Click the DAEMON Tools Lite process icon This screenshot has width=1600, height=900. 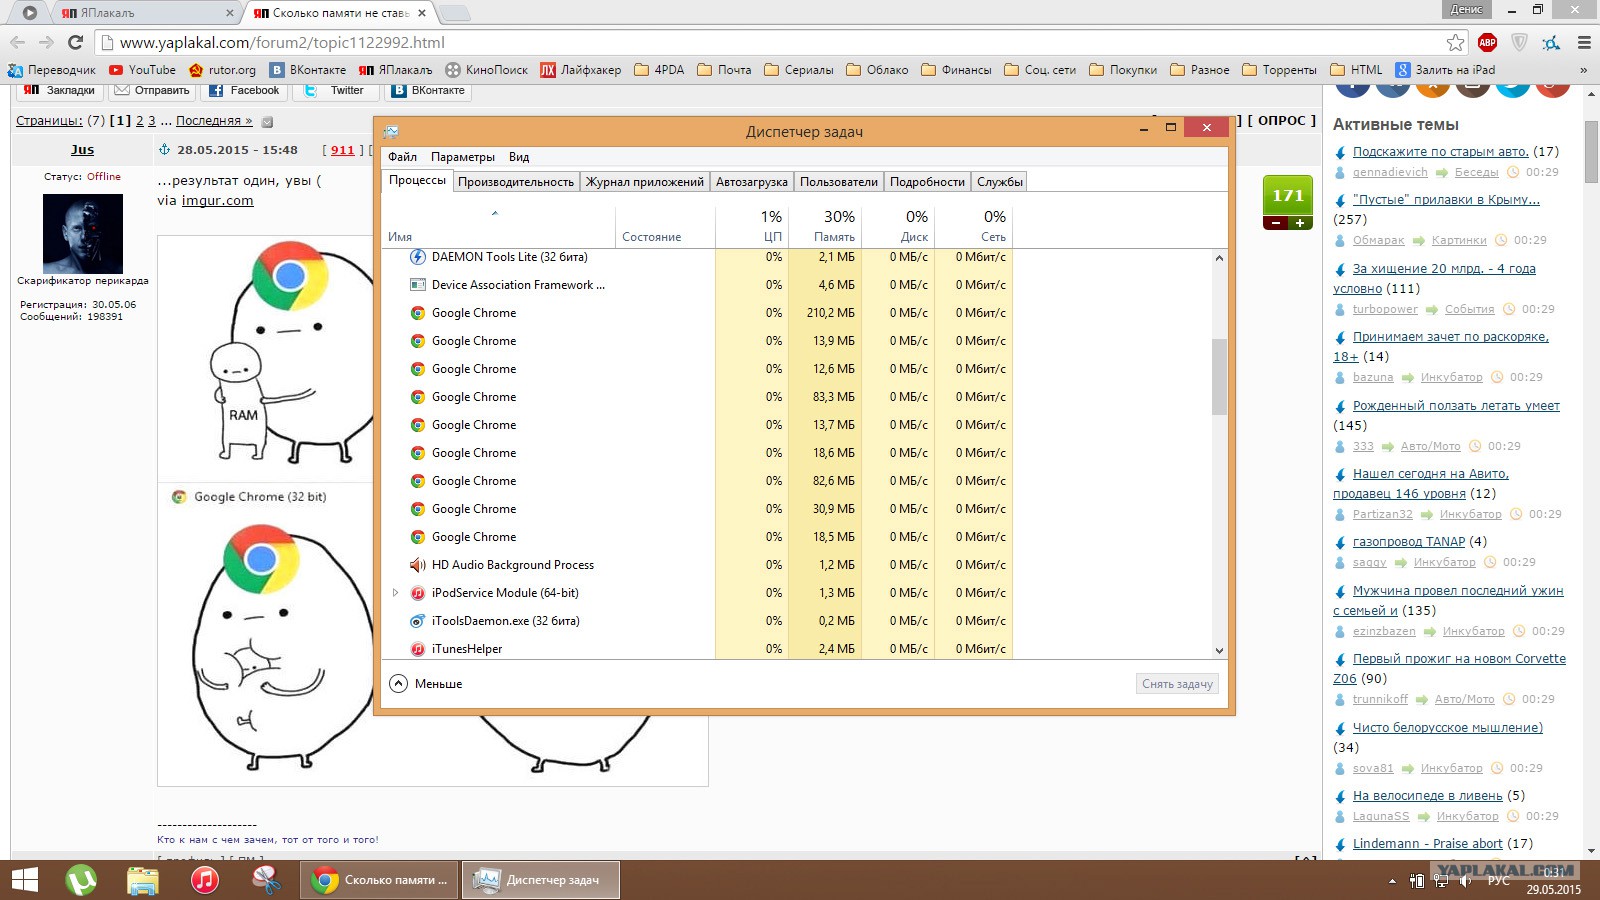pos(418,257)
